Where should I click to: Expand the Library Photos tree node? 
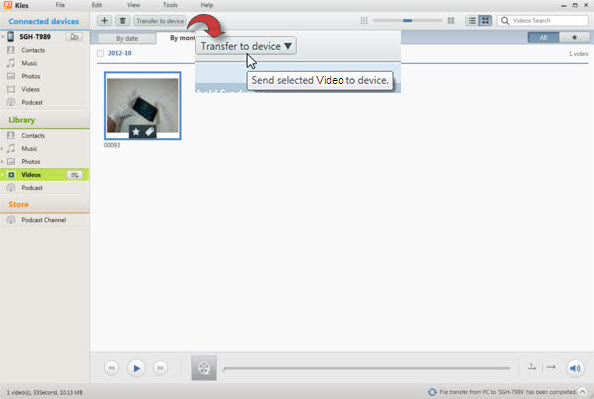click(2, 162)
